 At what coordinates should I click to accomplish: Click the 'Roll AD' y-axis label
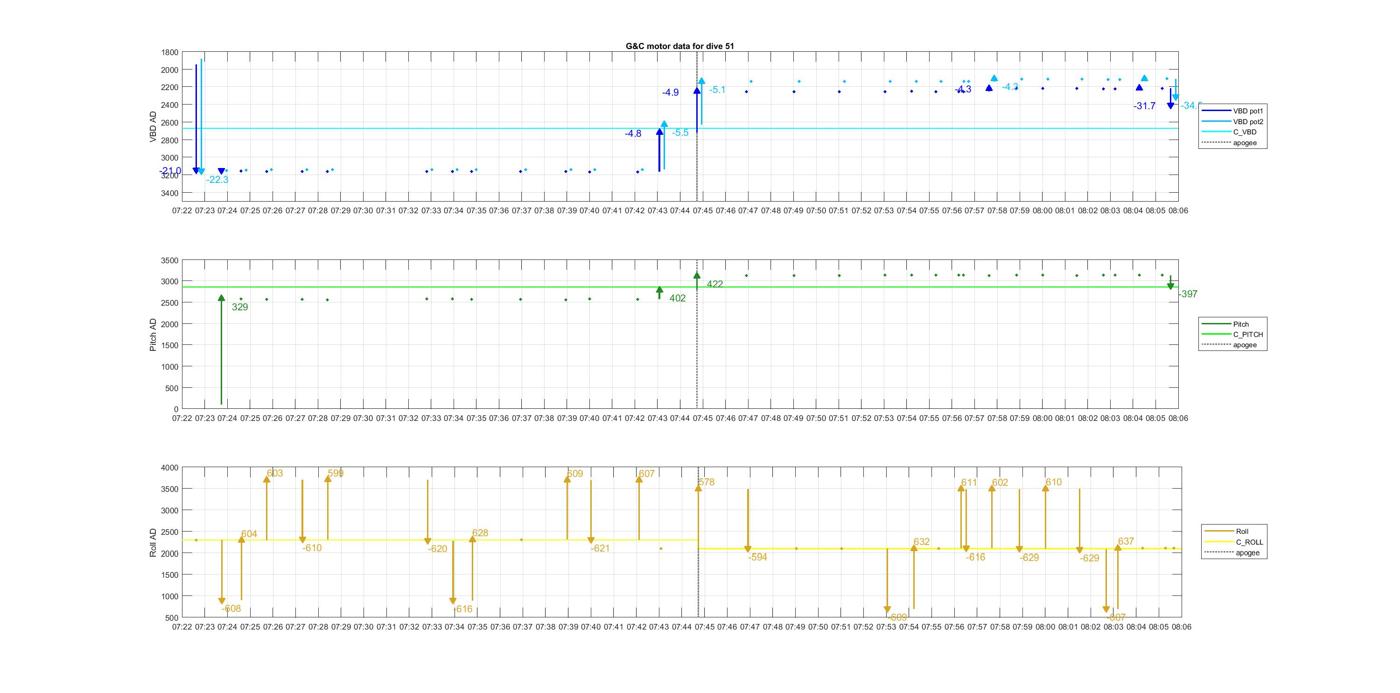(x=153, y=542)
